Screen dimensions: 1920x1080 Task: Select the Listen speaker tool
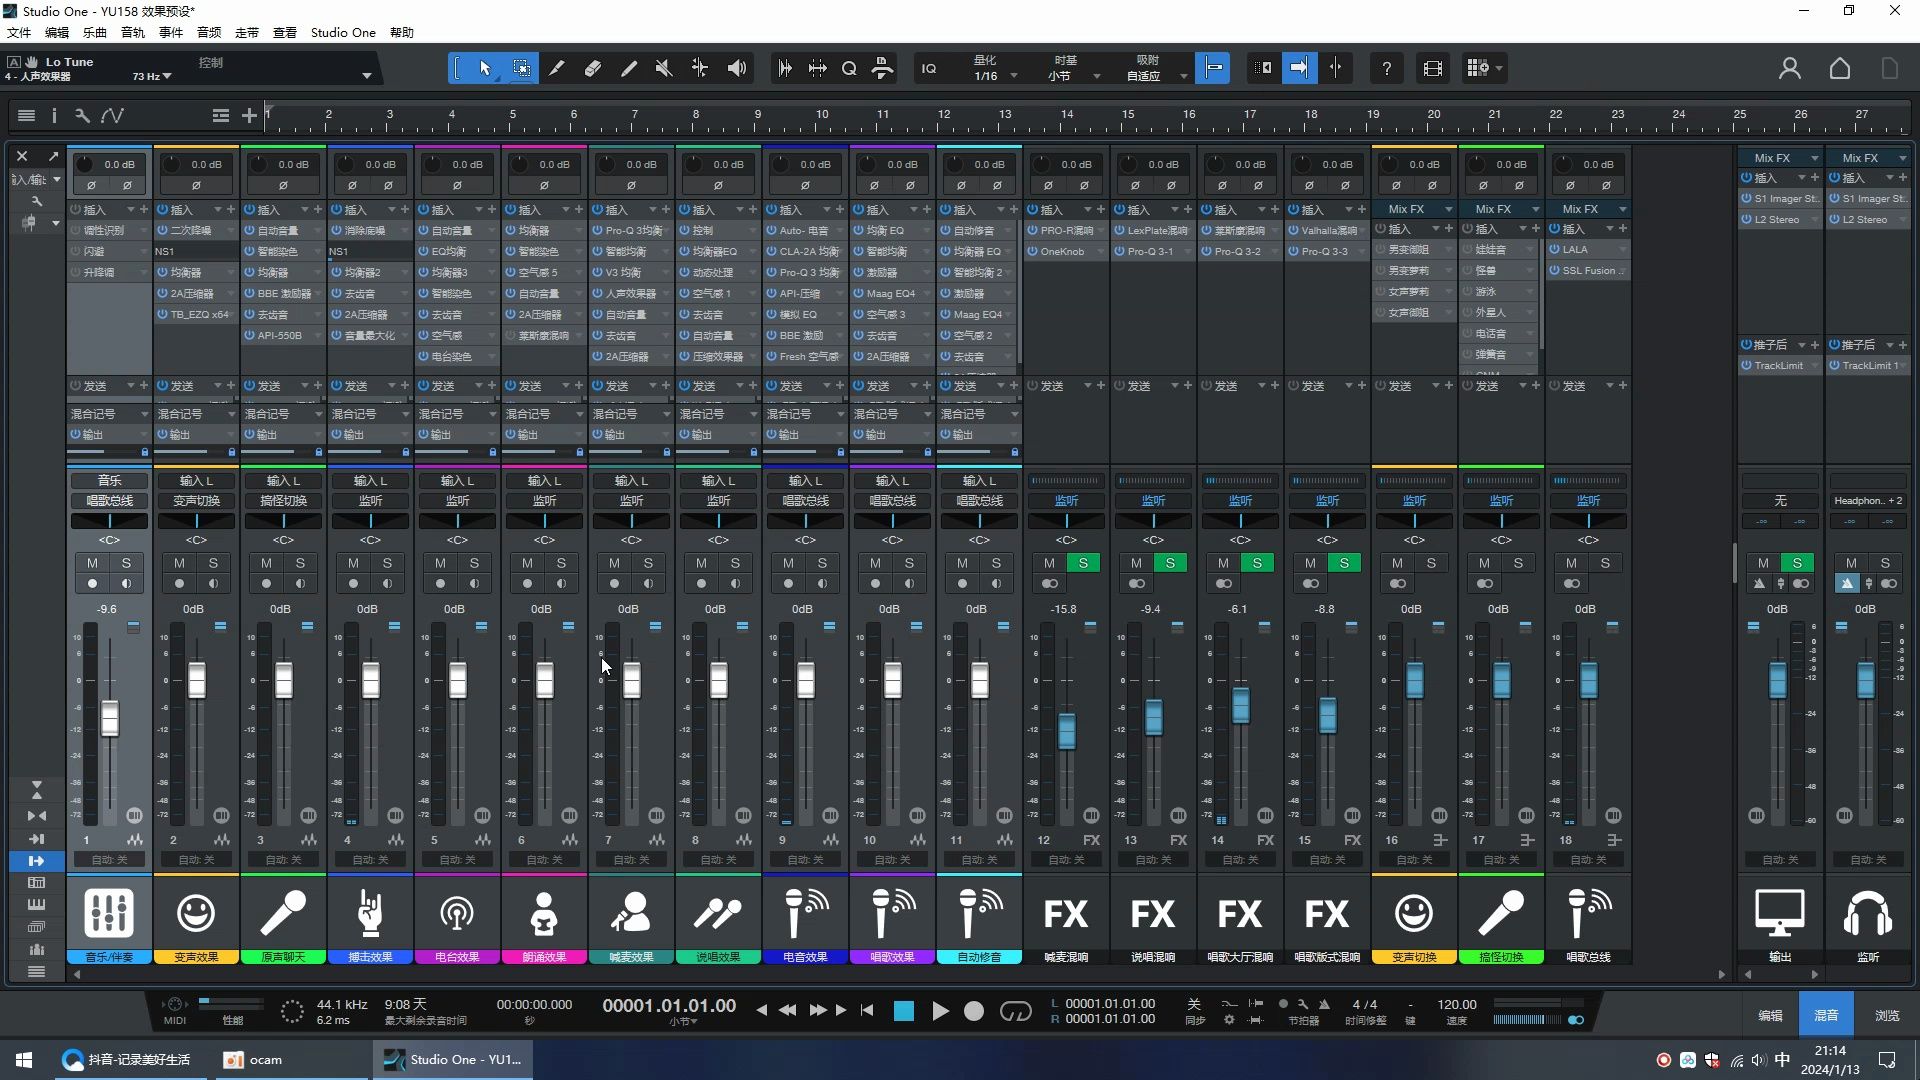coord(737,68)
